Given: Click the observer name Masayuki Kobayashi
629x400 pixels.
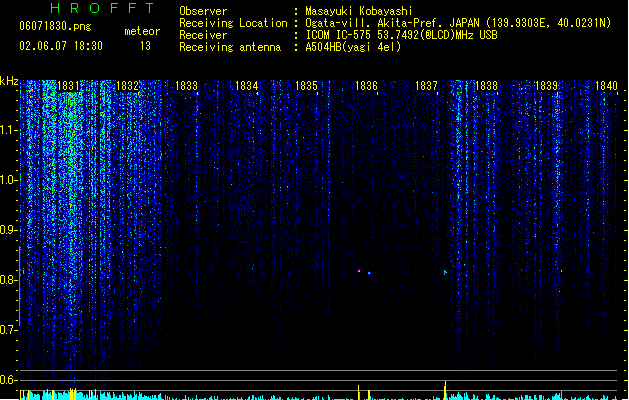Looking at the screenshot, I should point(359,11).
